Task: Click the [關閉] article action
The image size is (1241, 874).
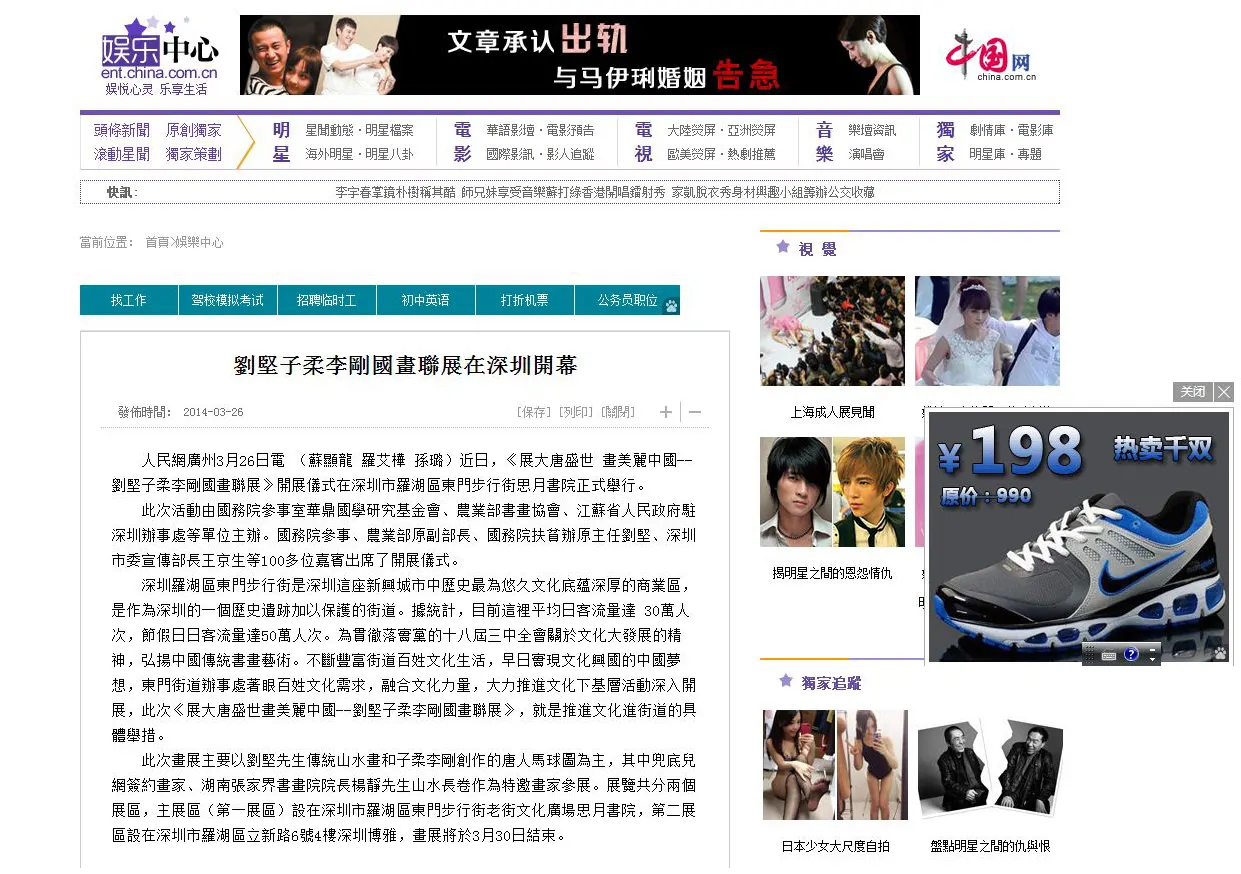Action: tap(618, 412)
